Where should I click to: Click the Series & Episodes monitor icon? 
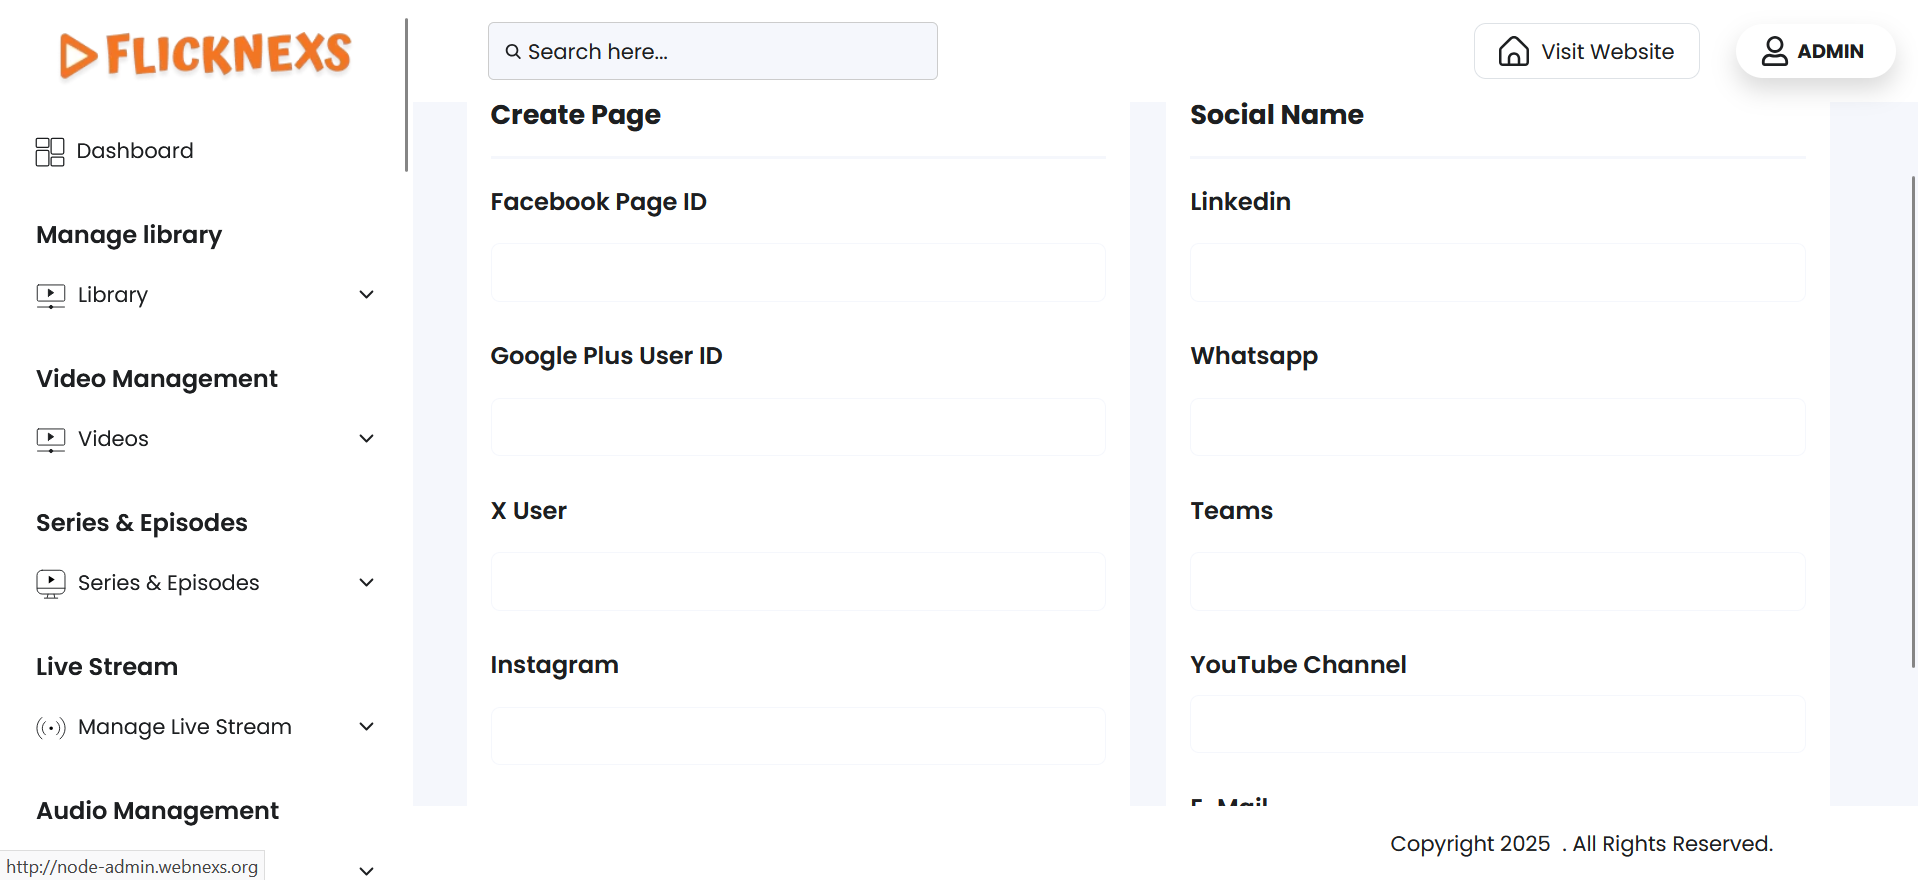point(51,583)
